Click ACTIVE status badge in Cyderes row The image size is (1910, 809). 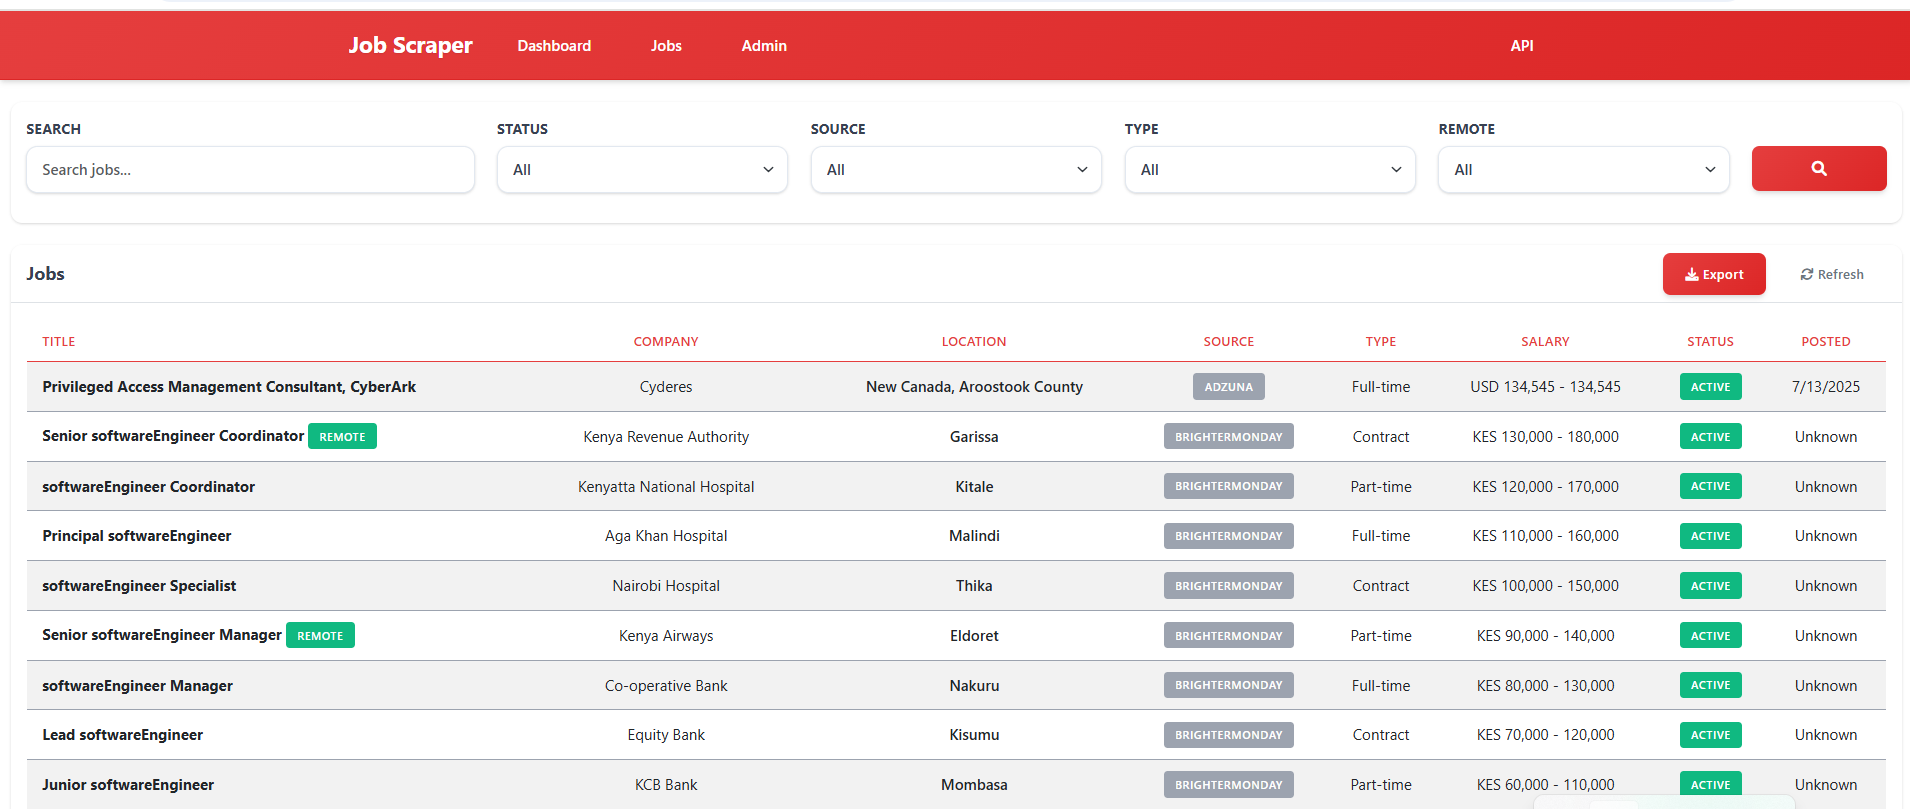click(x=1710, y=387)
